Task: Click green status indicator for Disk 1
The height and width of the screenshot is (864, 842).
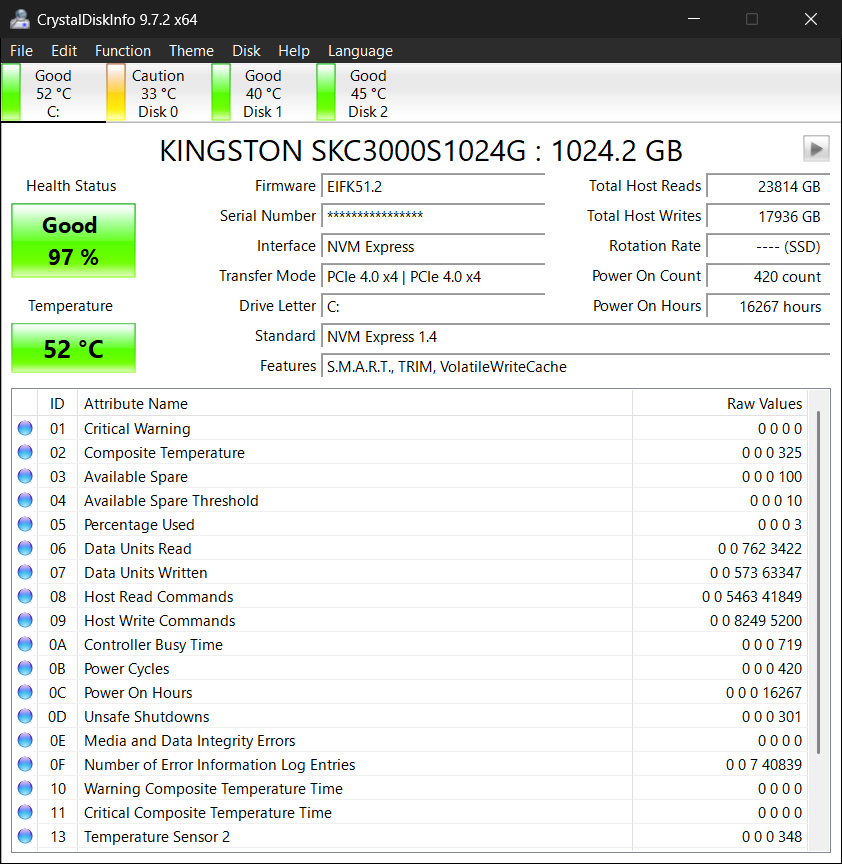Action: 221,92
